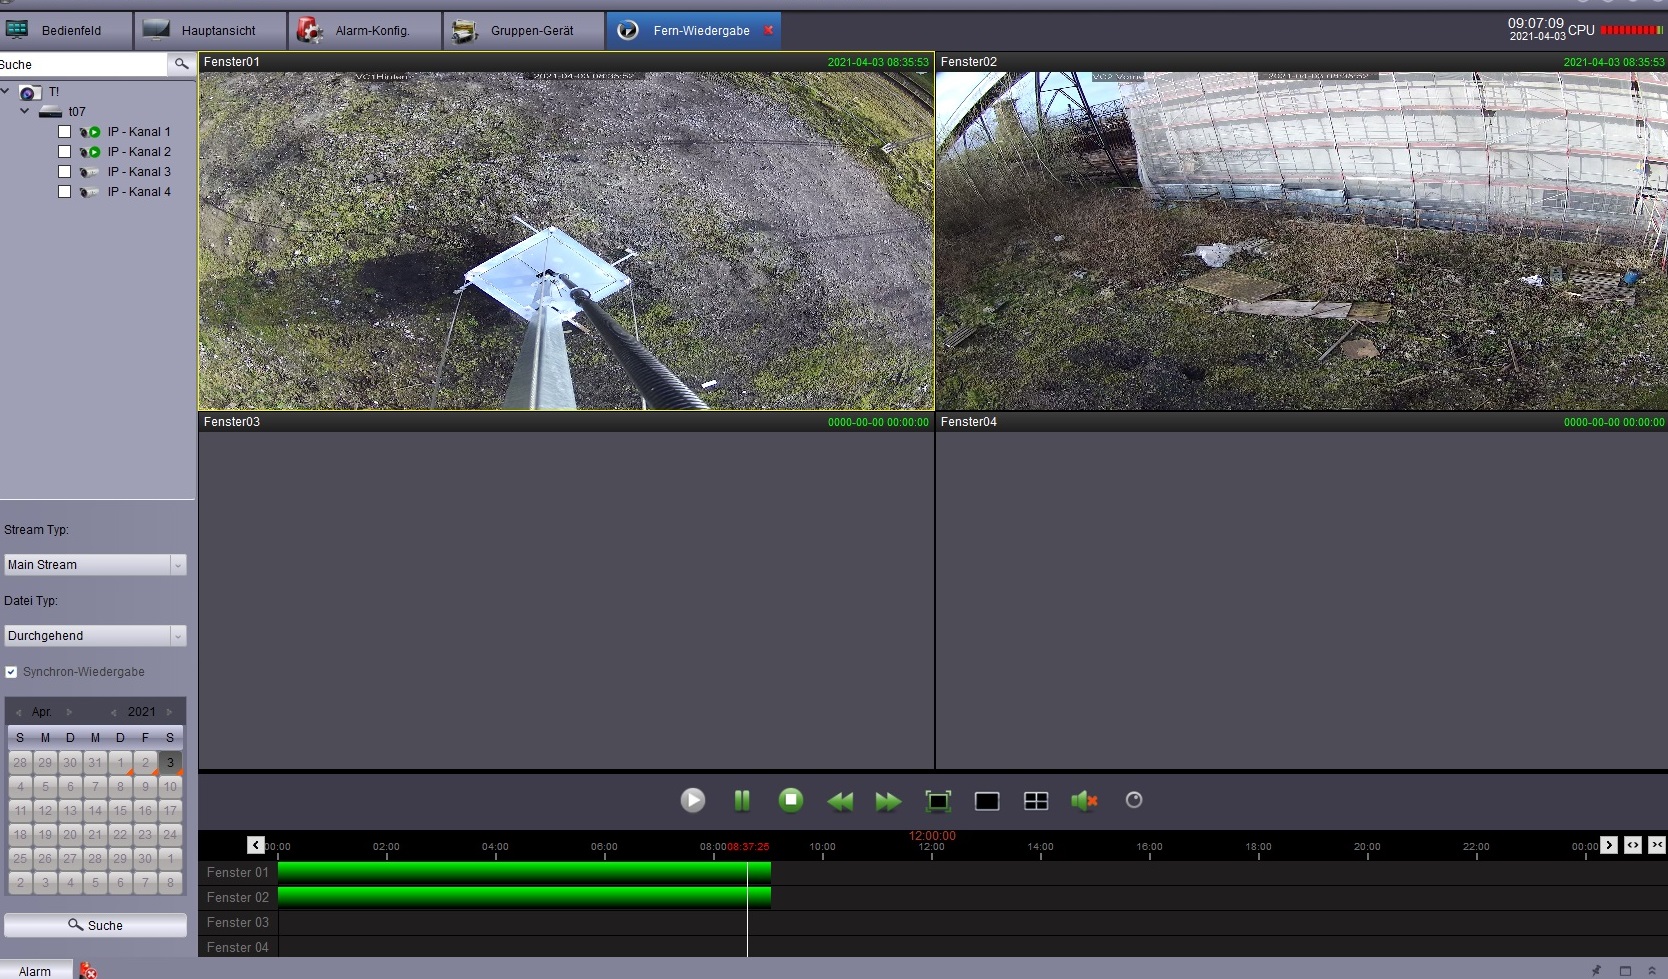Switch to the Hauptansicht tab
This screenshot has height=979, width=1668.
click(211, 31)
